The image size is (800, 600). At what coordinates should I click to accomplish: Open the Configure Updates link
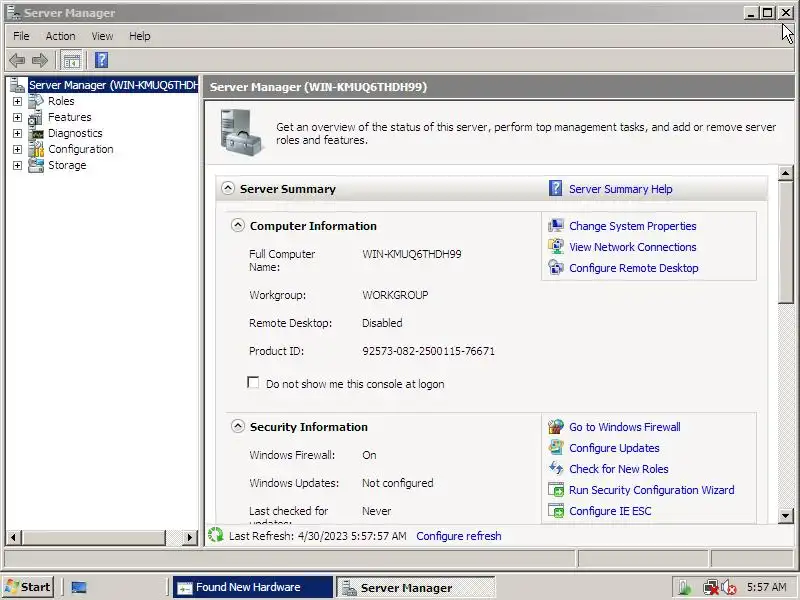tap(614, 448)
